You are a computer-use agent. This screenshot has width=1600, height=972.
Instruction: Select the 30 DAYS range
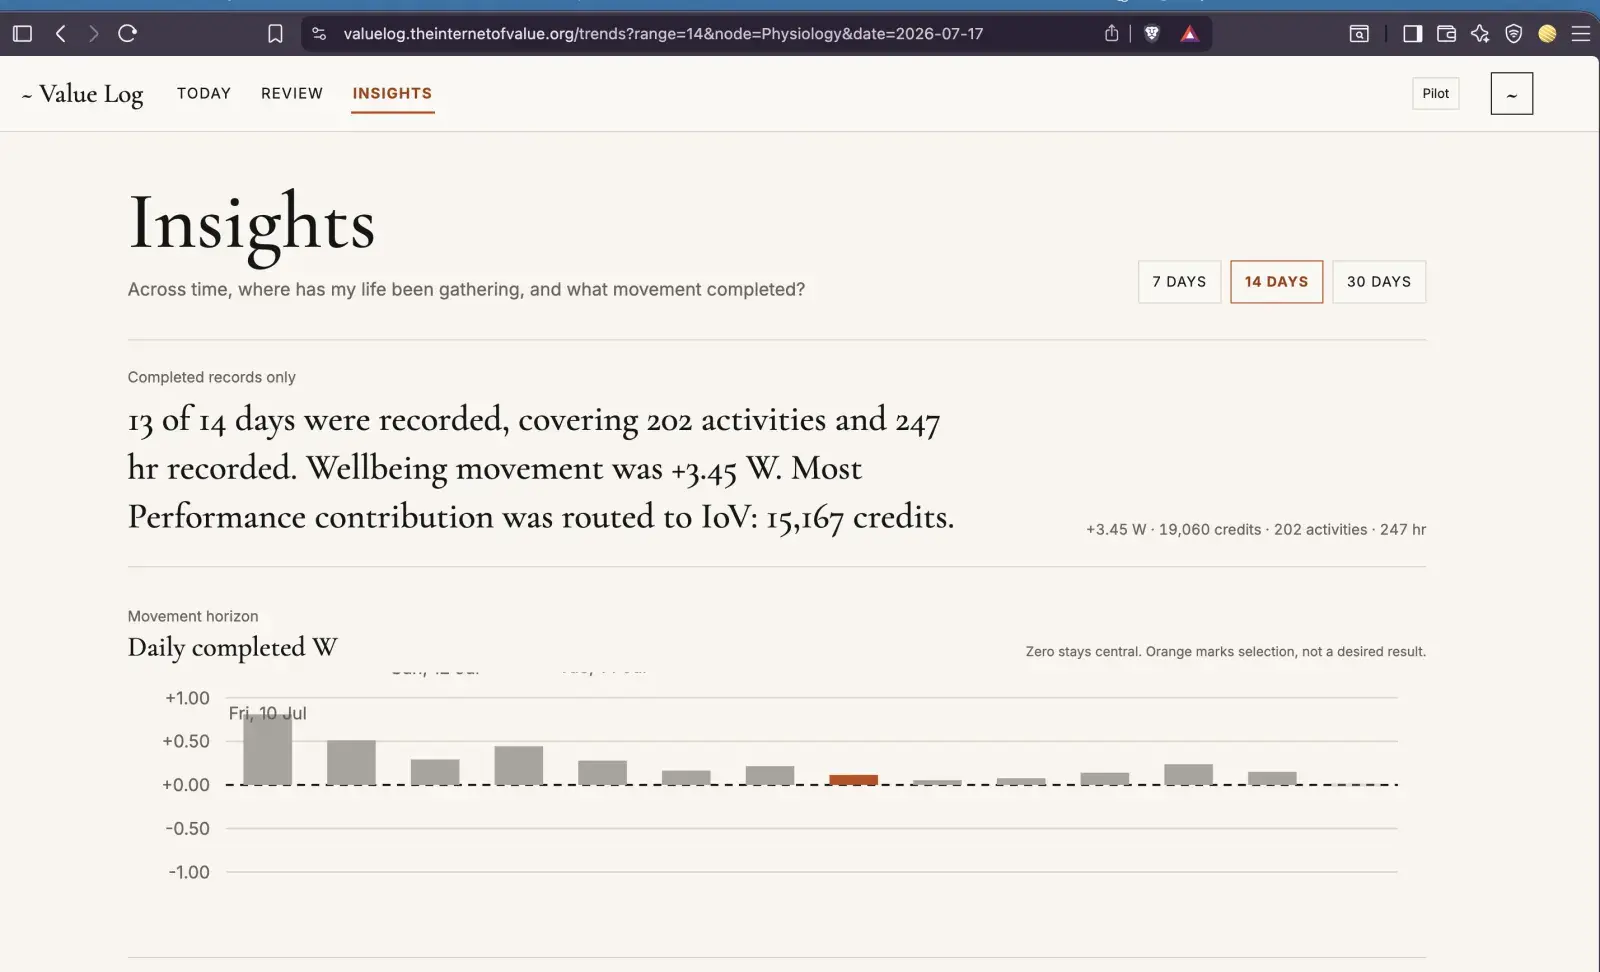click(1379, 282)
